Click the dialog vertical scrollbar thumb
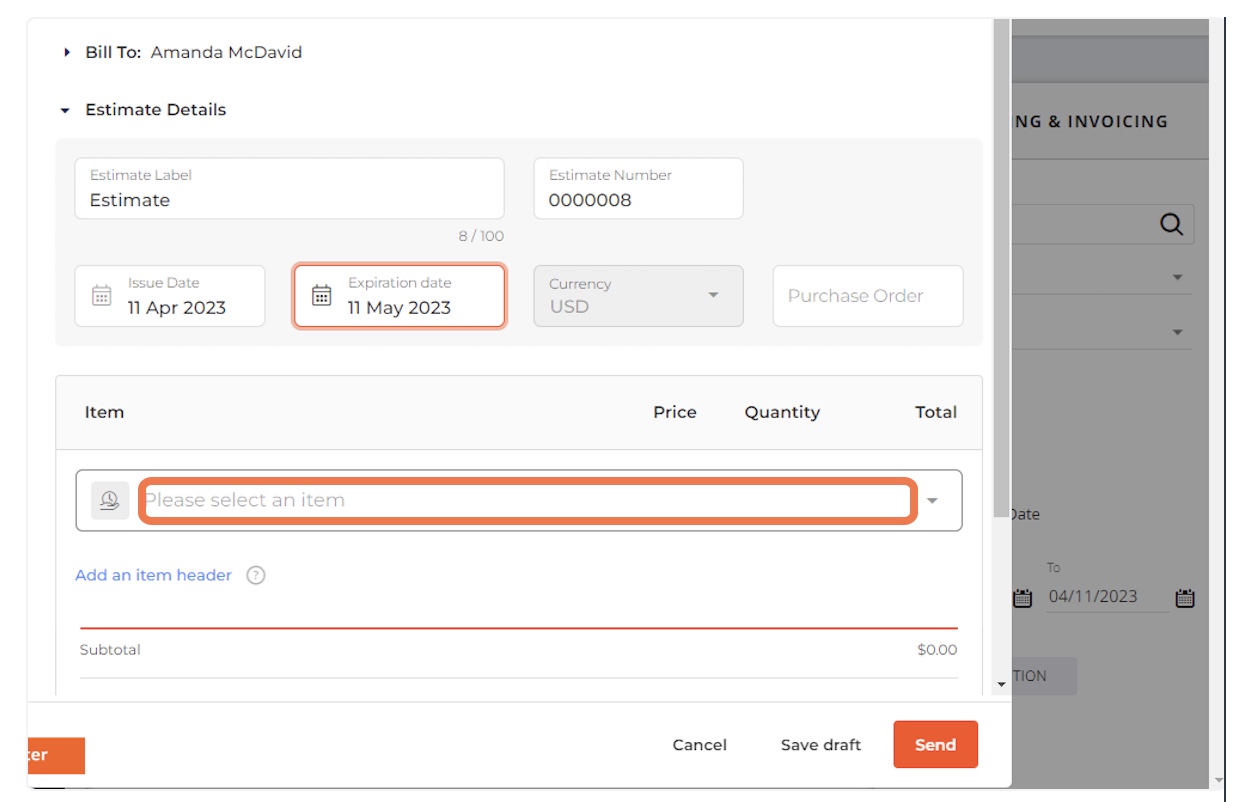 coord(1002,268)
